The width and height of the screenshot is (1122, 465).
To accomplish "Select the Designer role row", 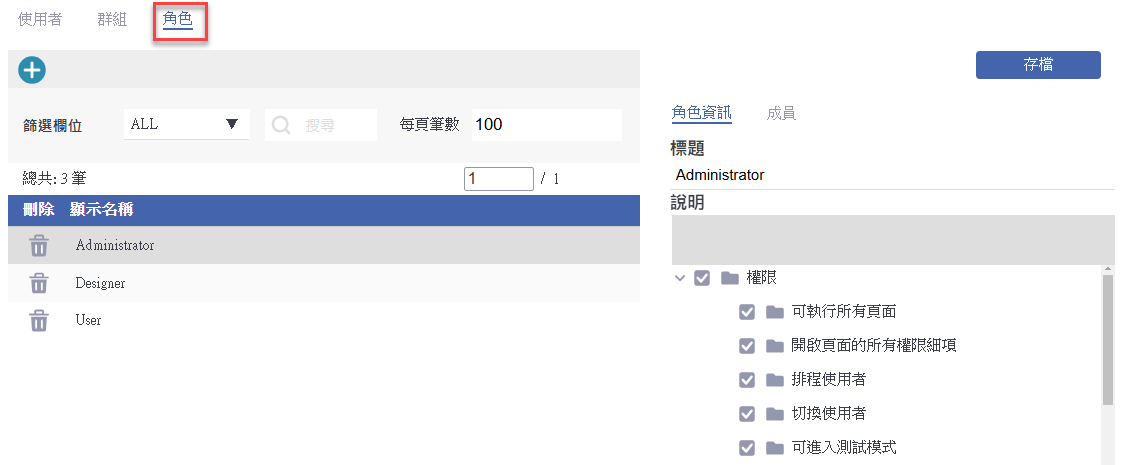I will tap(323, 283).
